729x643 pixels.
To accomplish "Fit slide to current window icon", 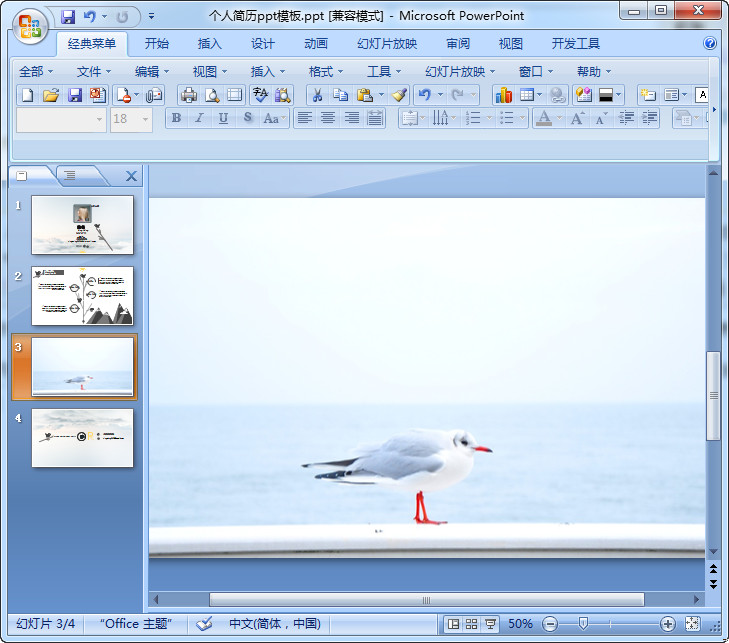I will [692, 624].
